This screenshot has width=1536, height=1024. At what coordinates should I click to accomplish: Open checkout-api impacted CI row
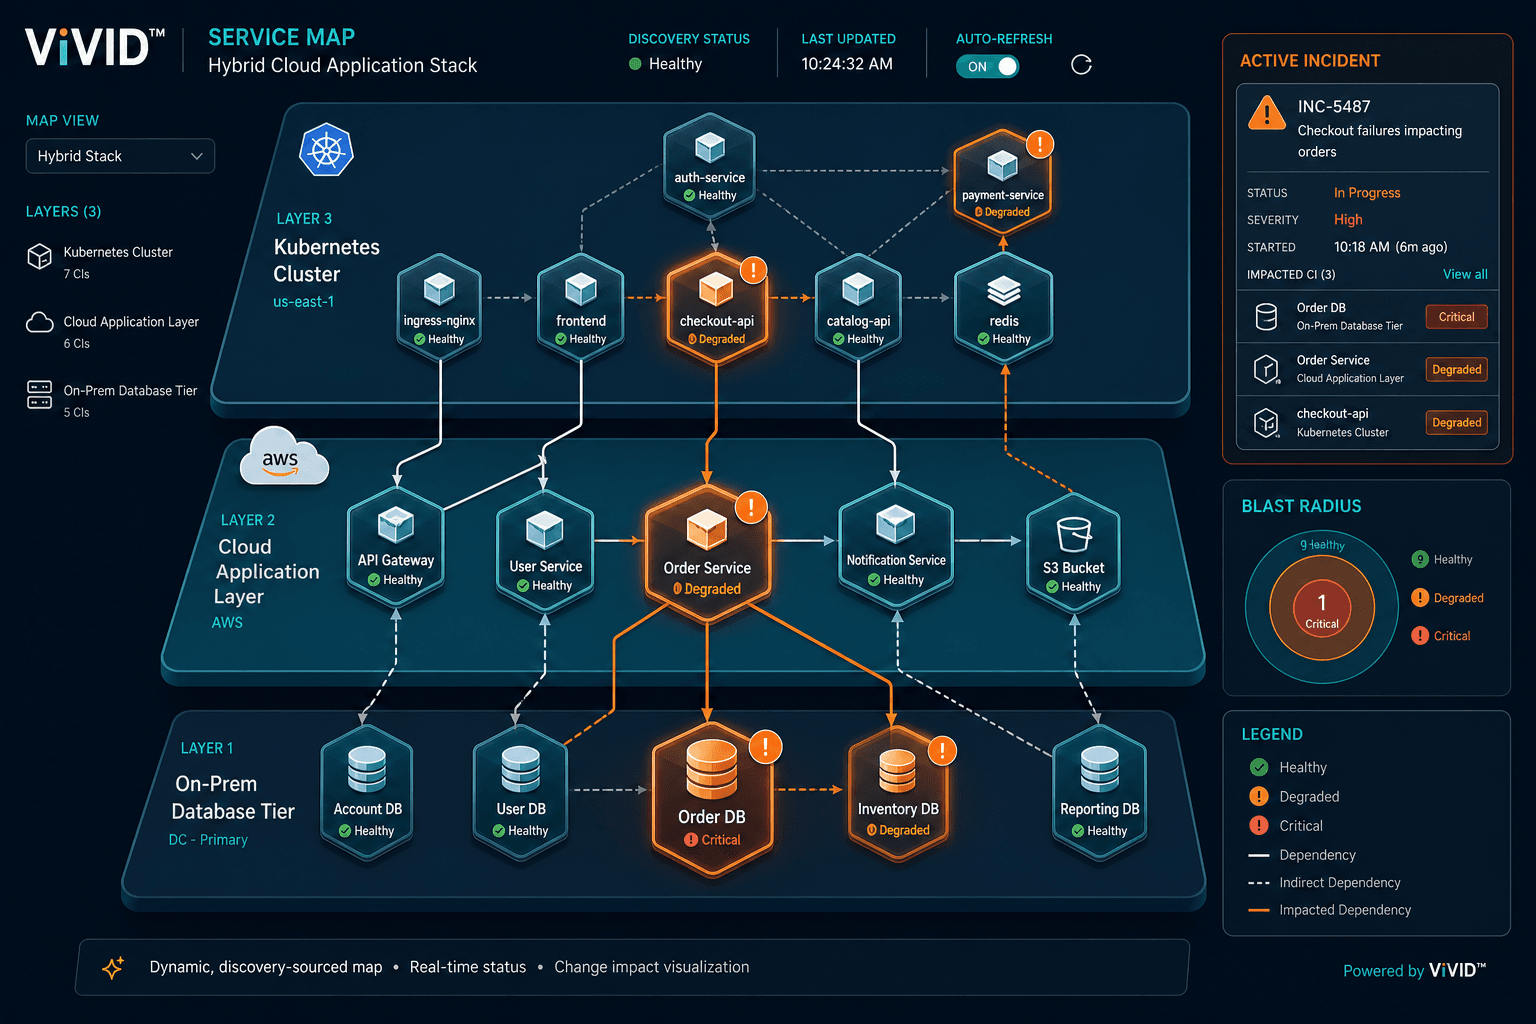click(x=1367, y=423)
